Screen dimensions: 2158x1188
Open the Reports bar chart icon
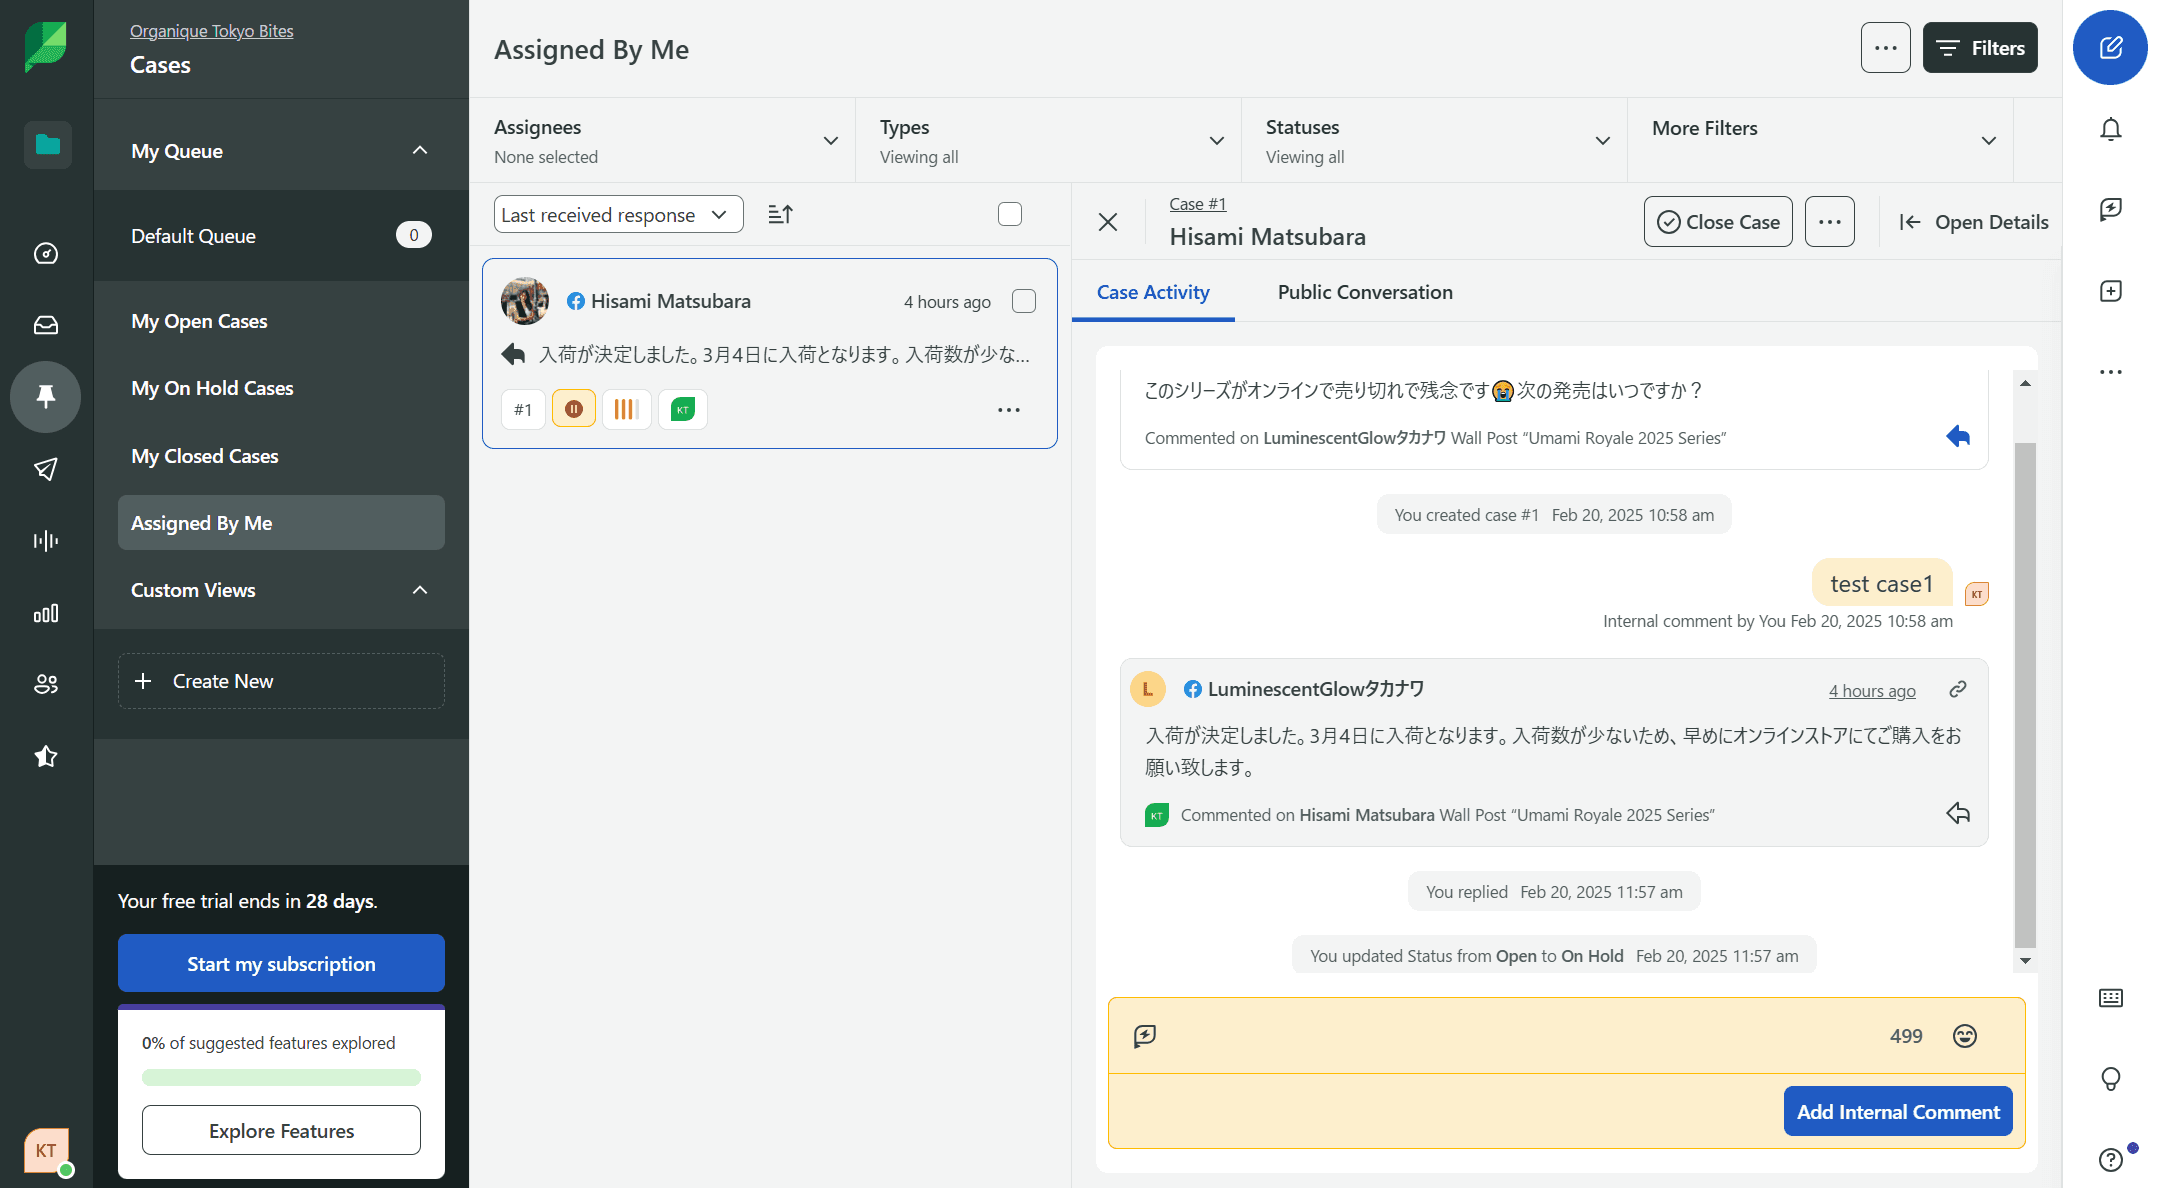point(46,613)
